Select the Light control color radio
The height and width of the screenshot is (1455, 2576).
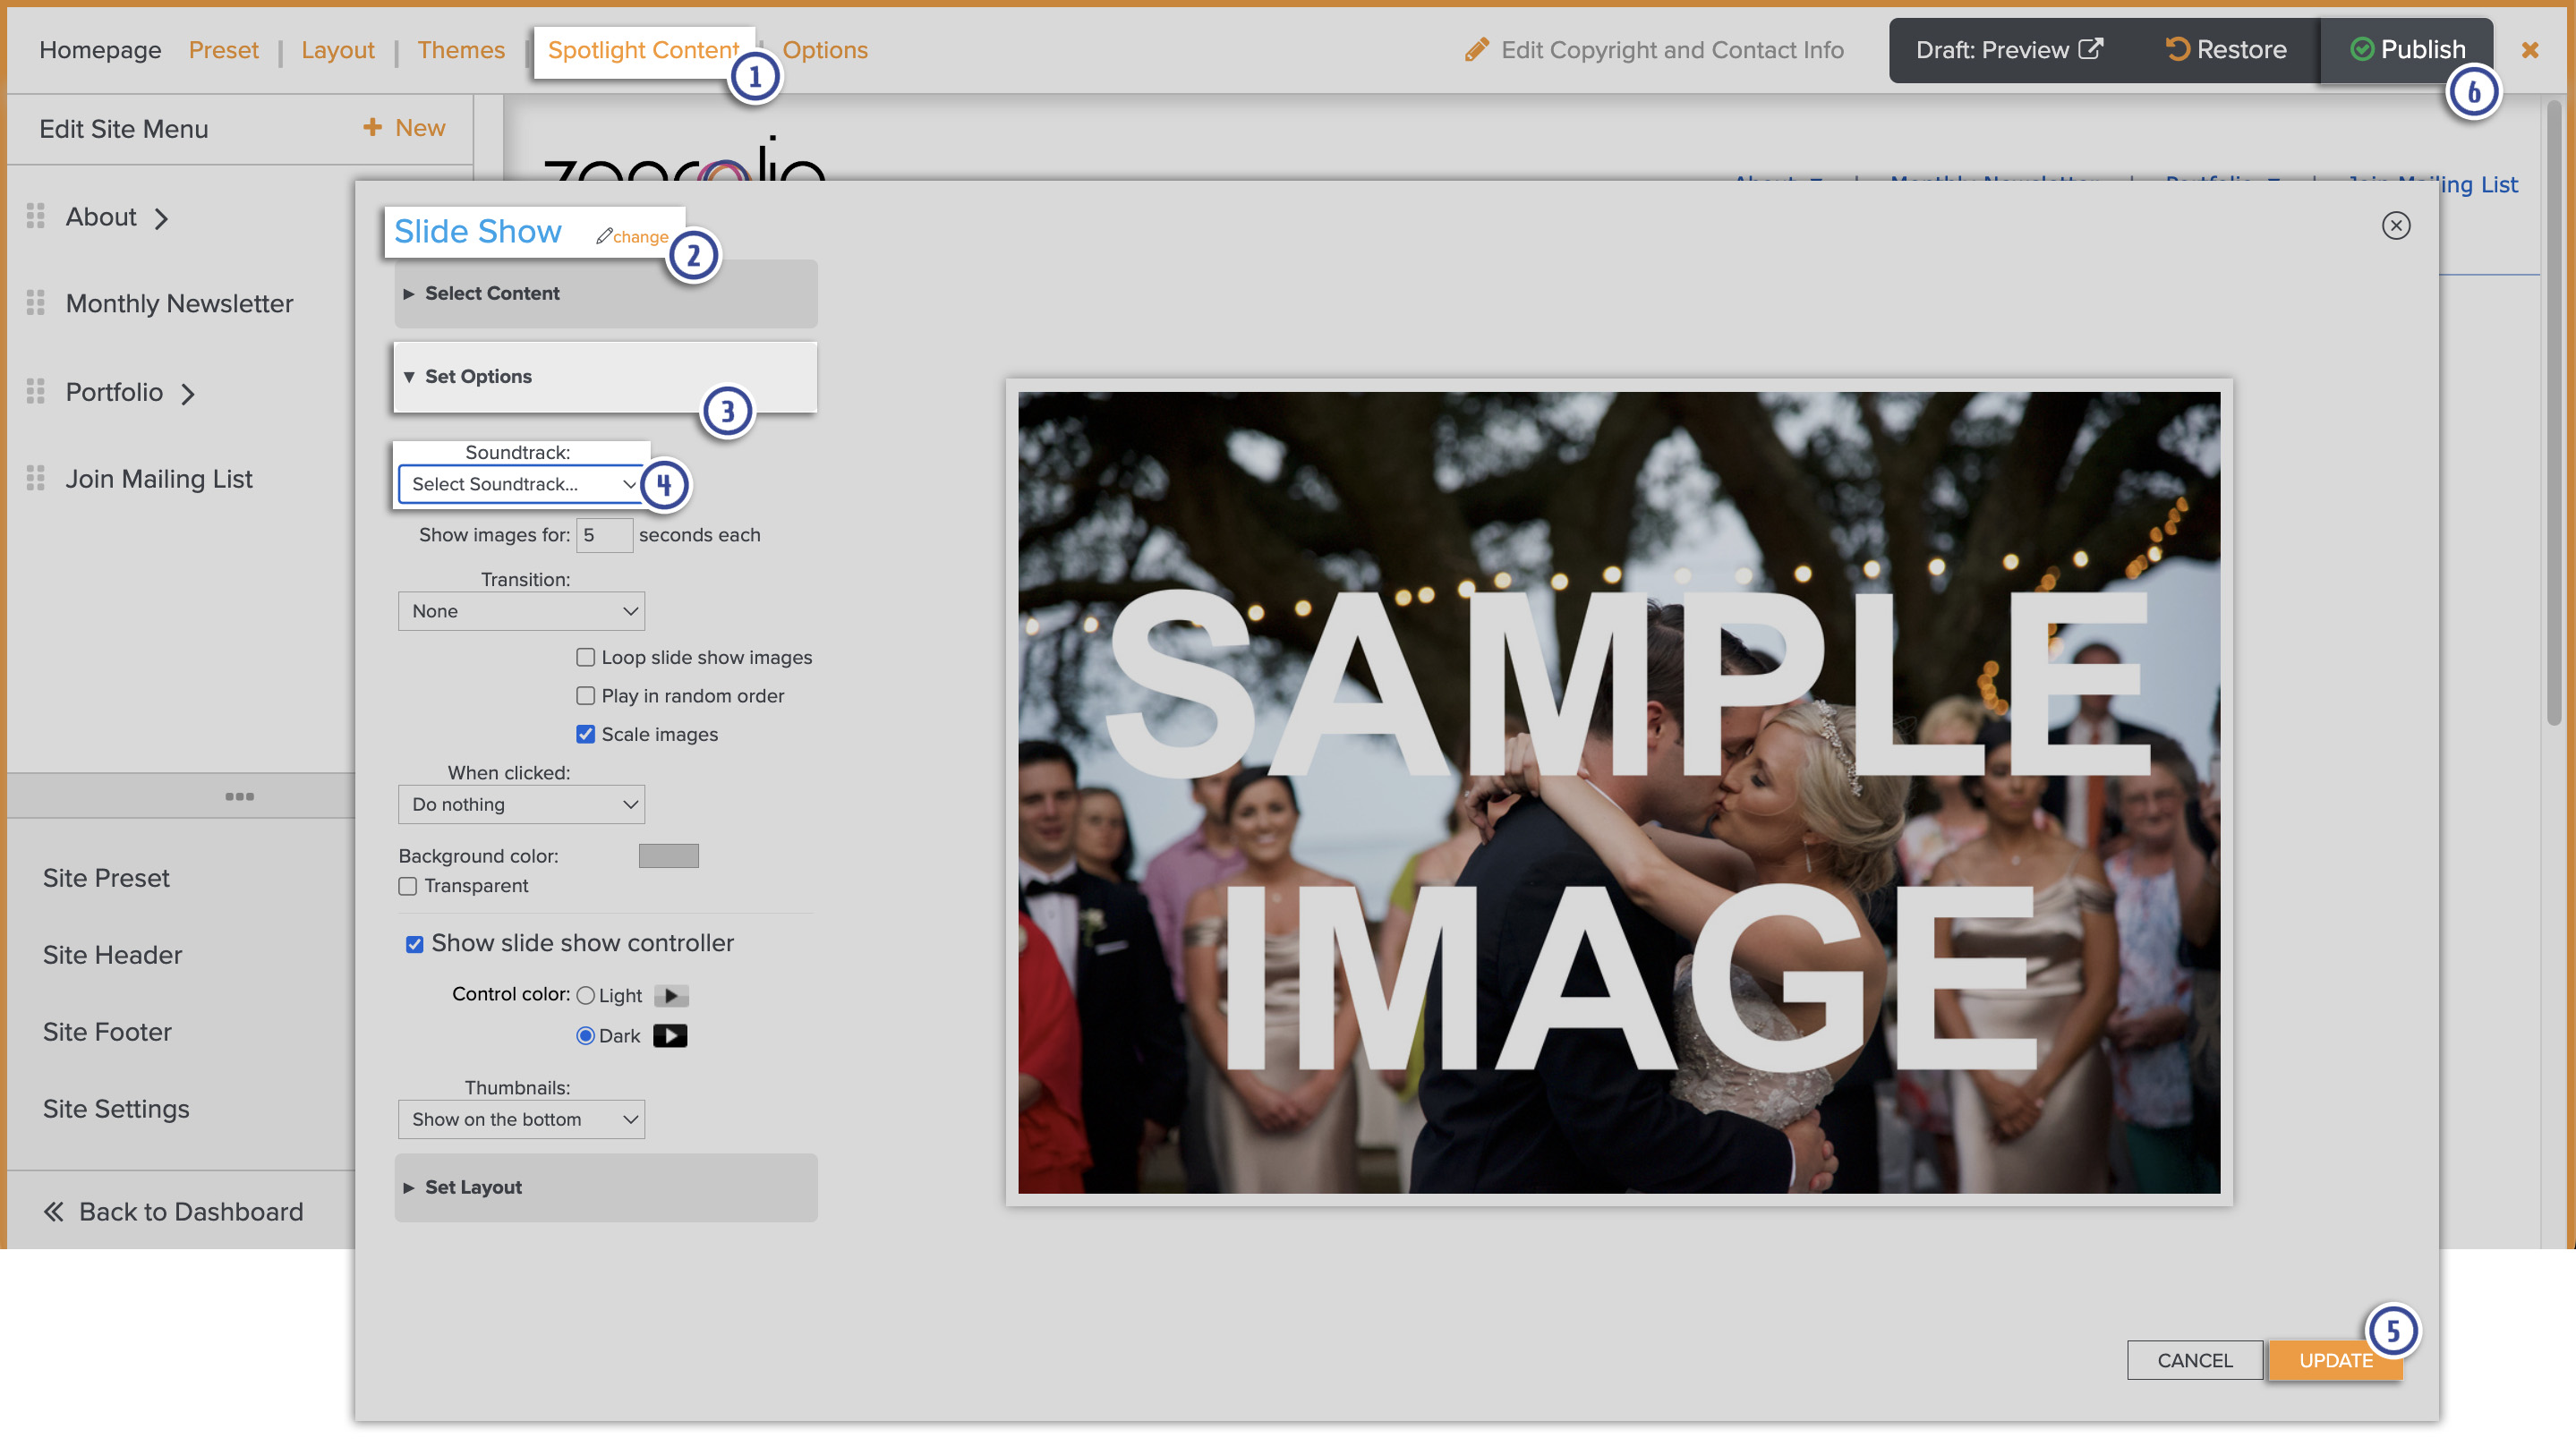585,995
